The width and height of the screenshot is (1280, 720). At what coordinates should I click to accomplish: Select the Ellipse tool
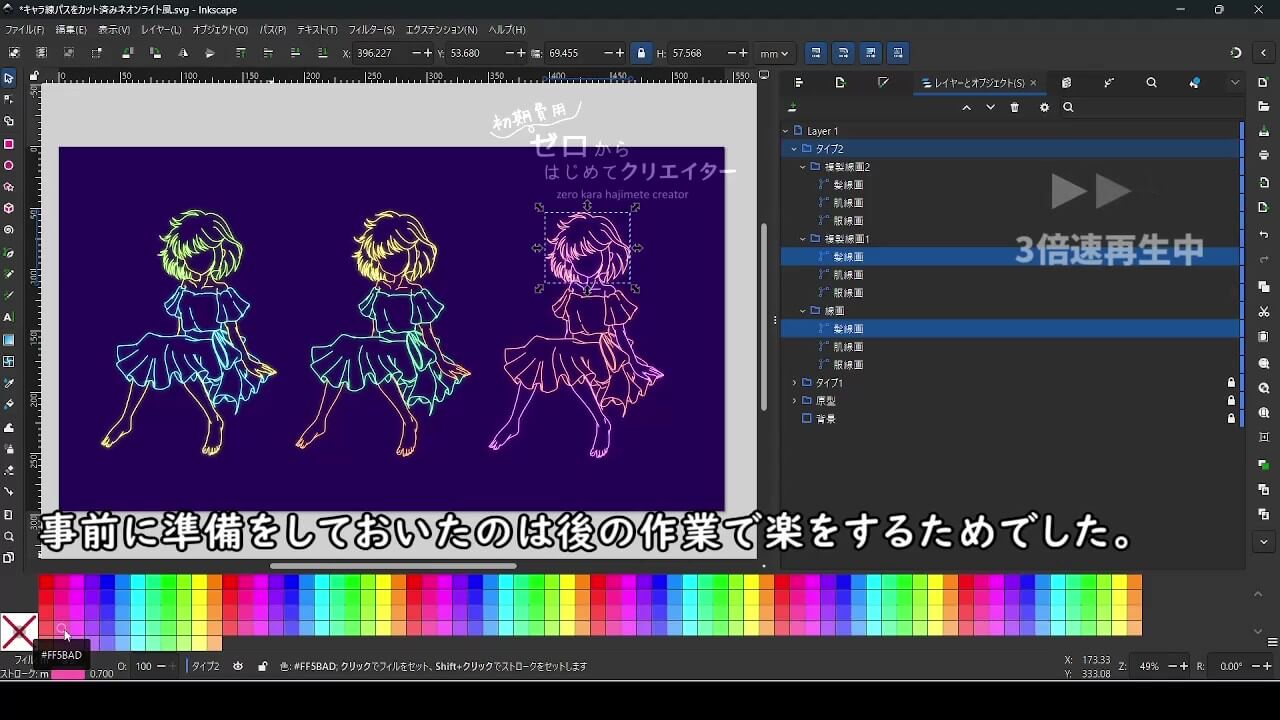tap(9, 166)
